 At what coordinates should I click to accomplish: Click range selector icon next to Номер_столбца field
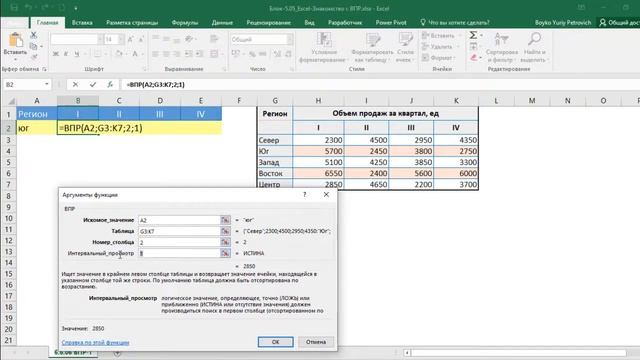225,242
